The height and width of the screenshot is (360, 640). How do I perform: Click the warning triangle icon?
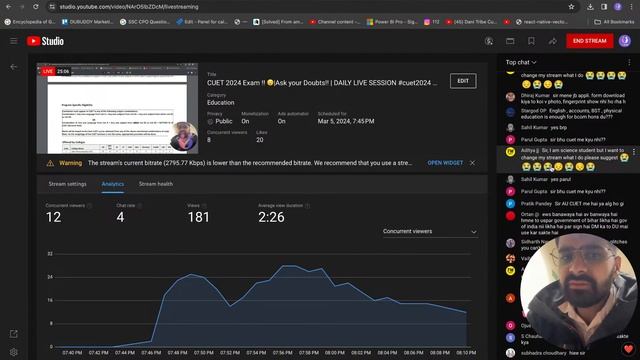pos(50,163)
